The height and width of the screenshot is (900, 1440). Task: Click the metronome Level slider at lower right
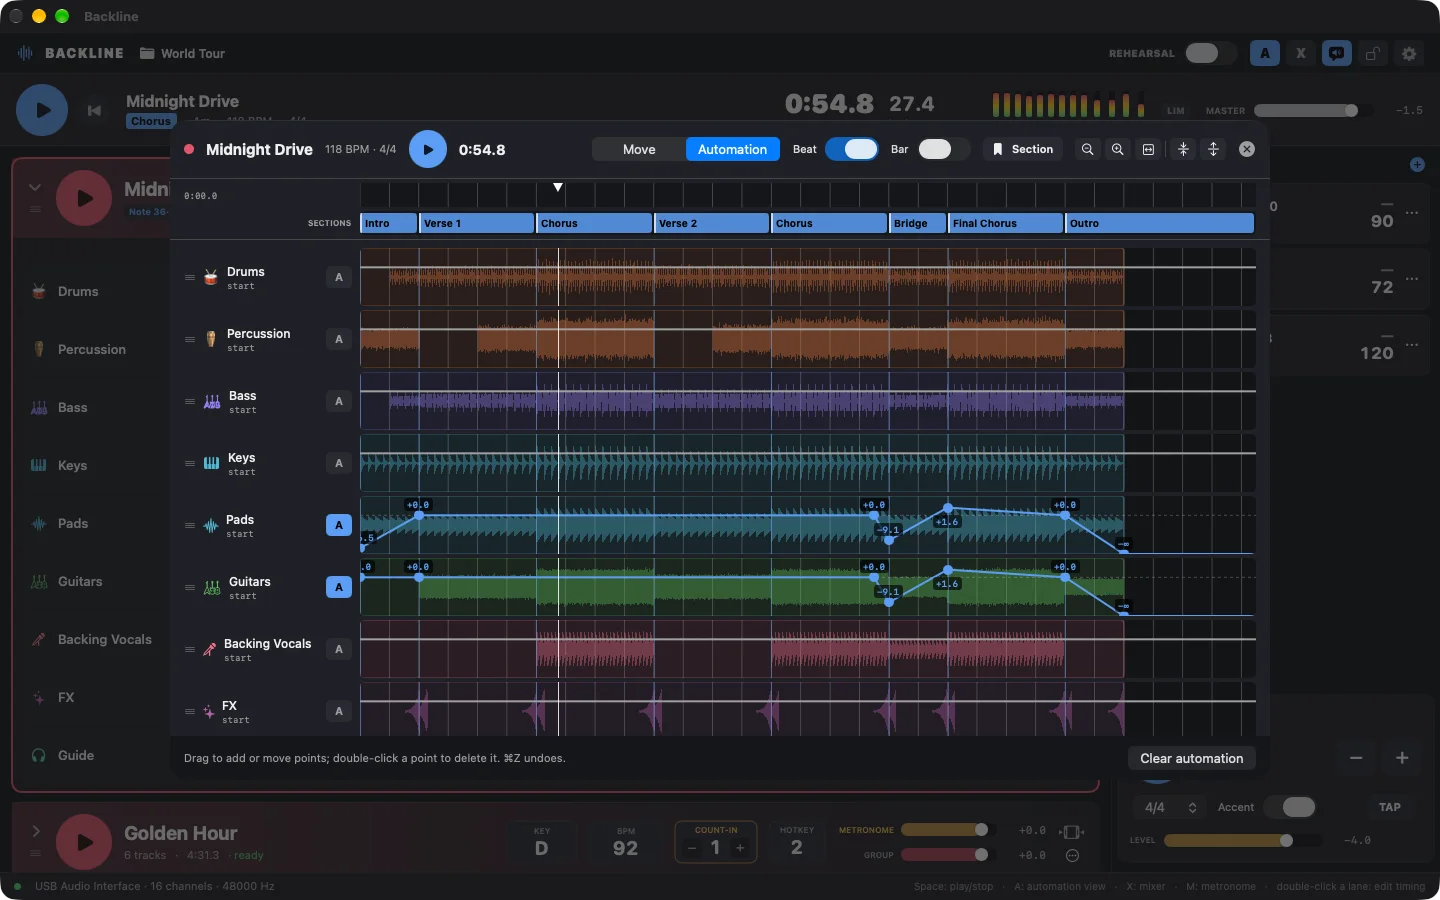click(1243, 840)
